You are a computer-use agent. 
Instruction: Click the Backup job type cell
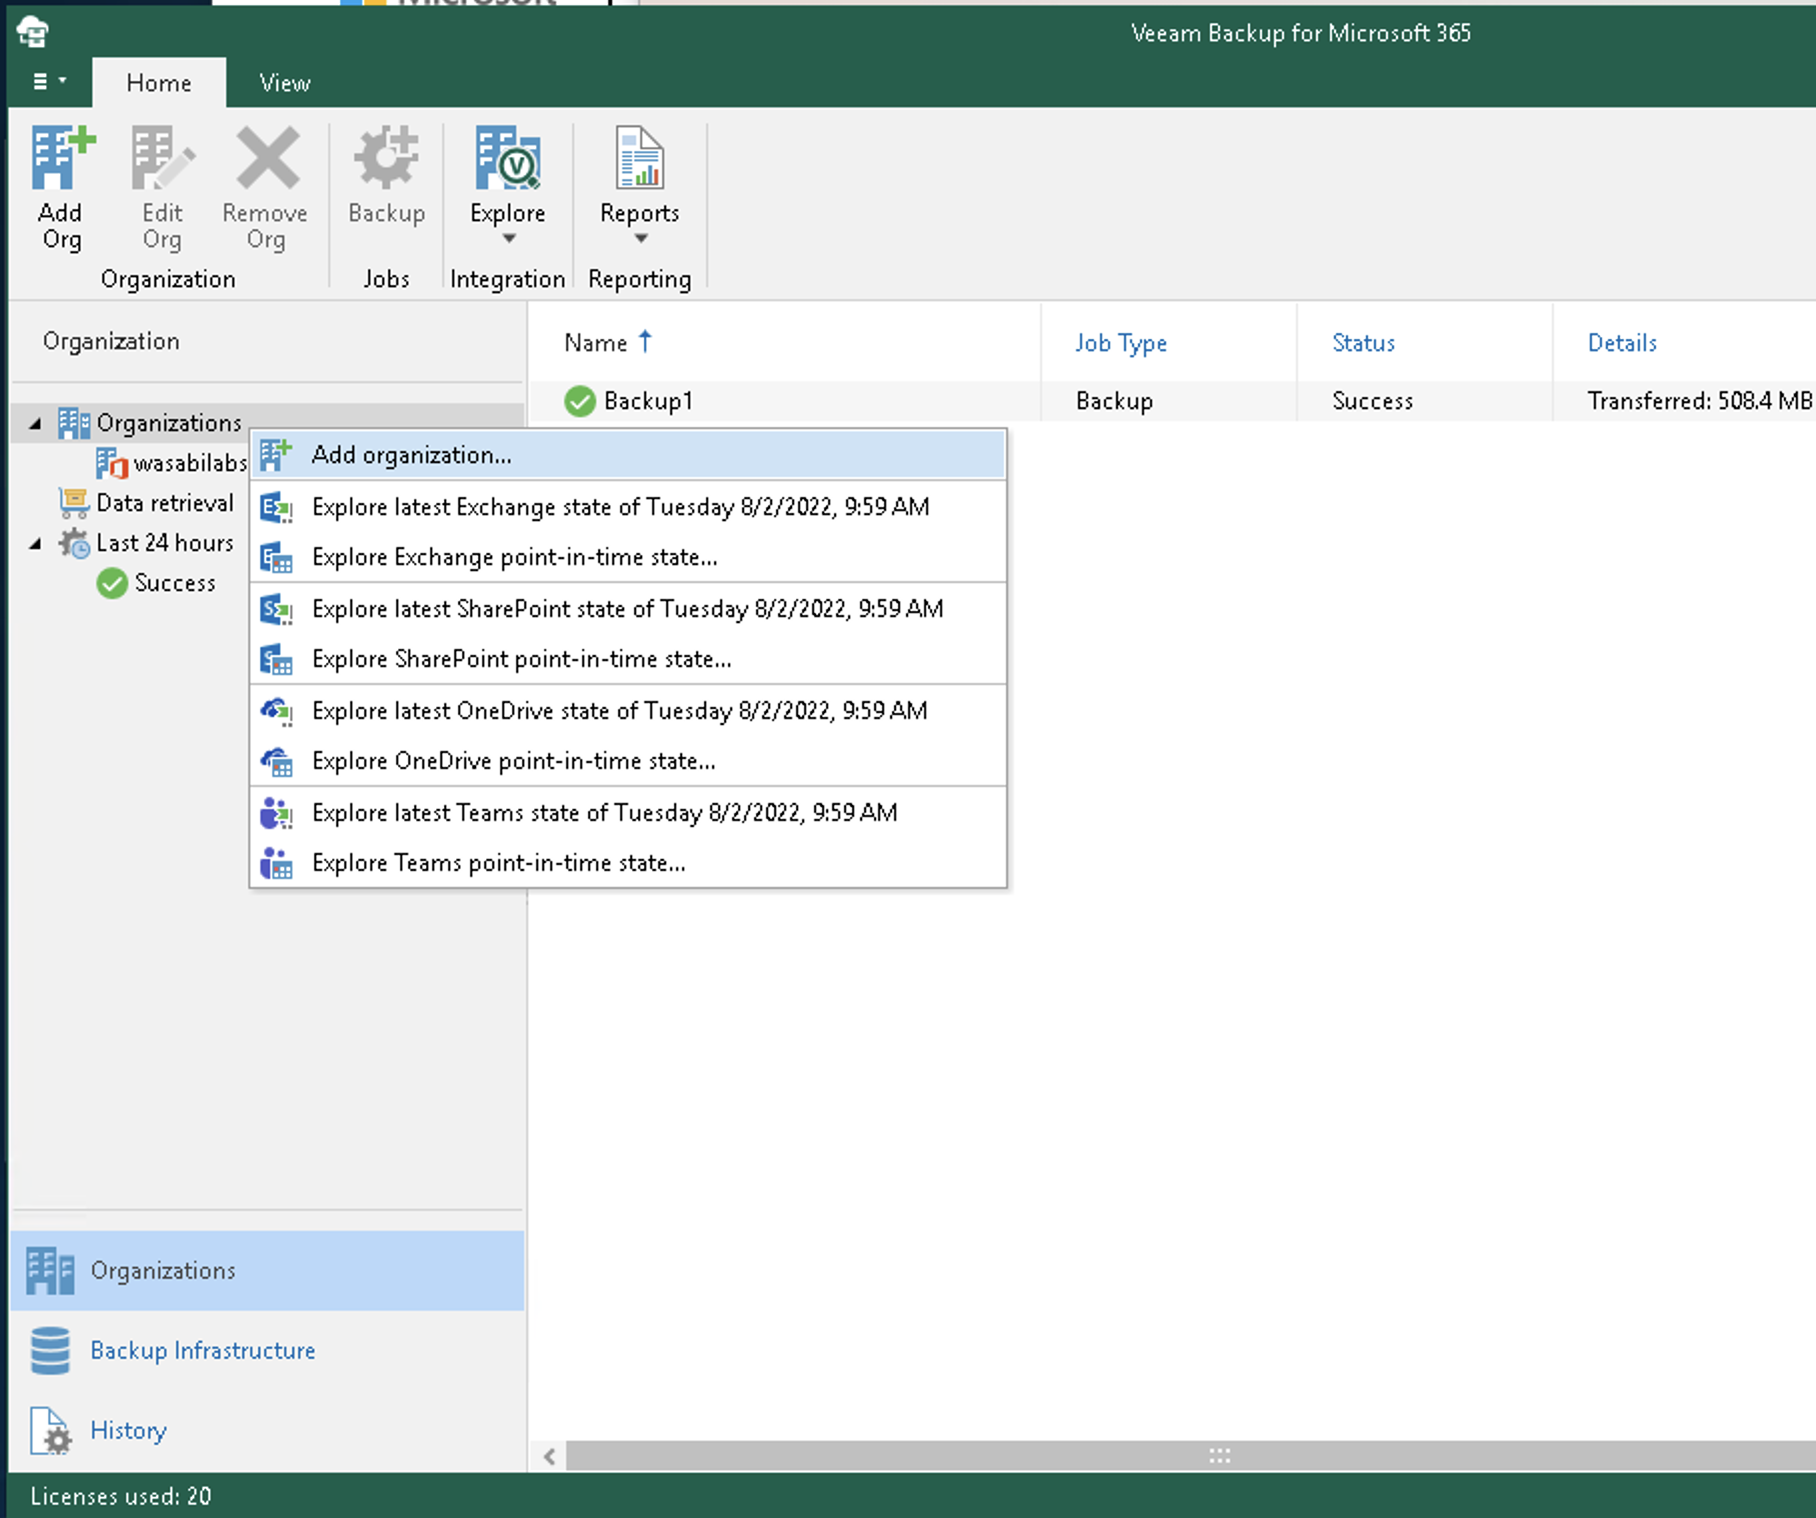click(x=1114, y=401)
